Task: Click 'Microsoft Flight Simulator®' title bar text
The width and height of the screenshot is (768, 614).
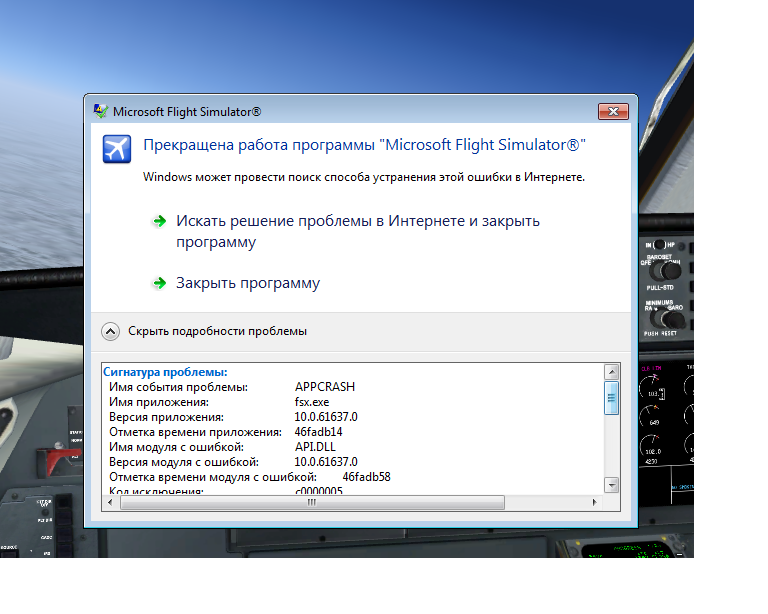Action: coord(187,112)
